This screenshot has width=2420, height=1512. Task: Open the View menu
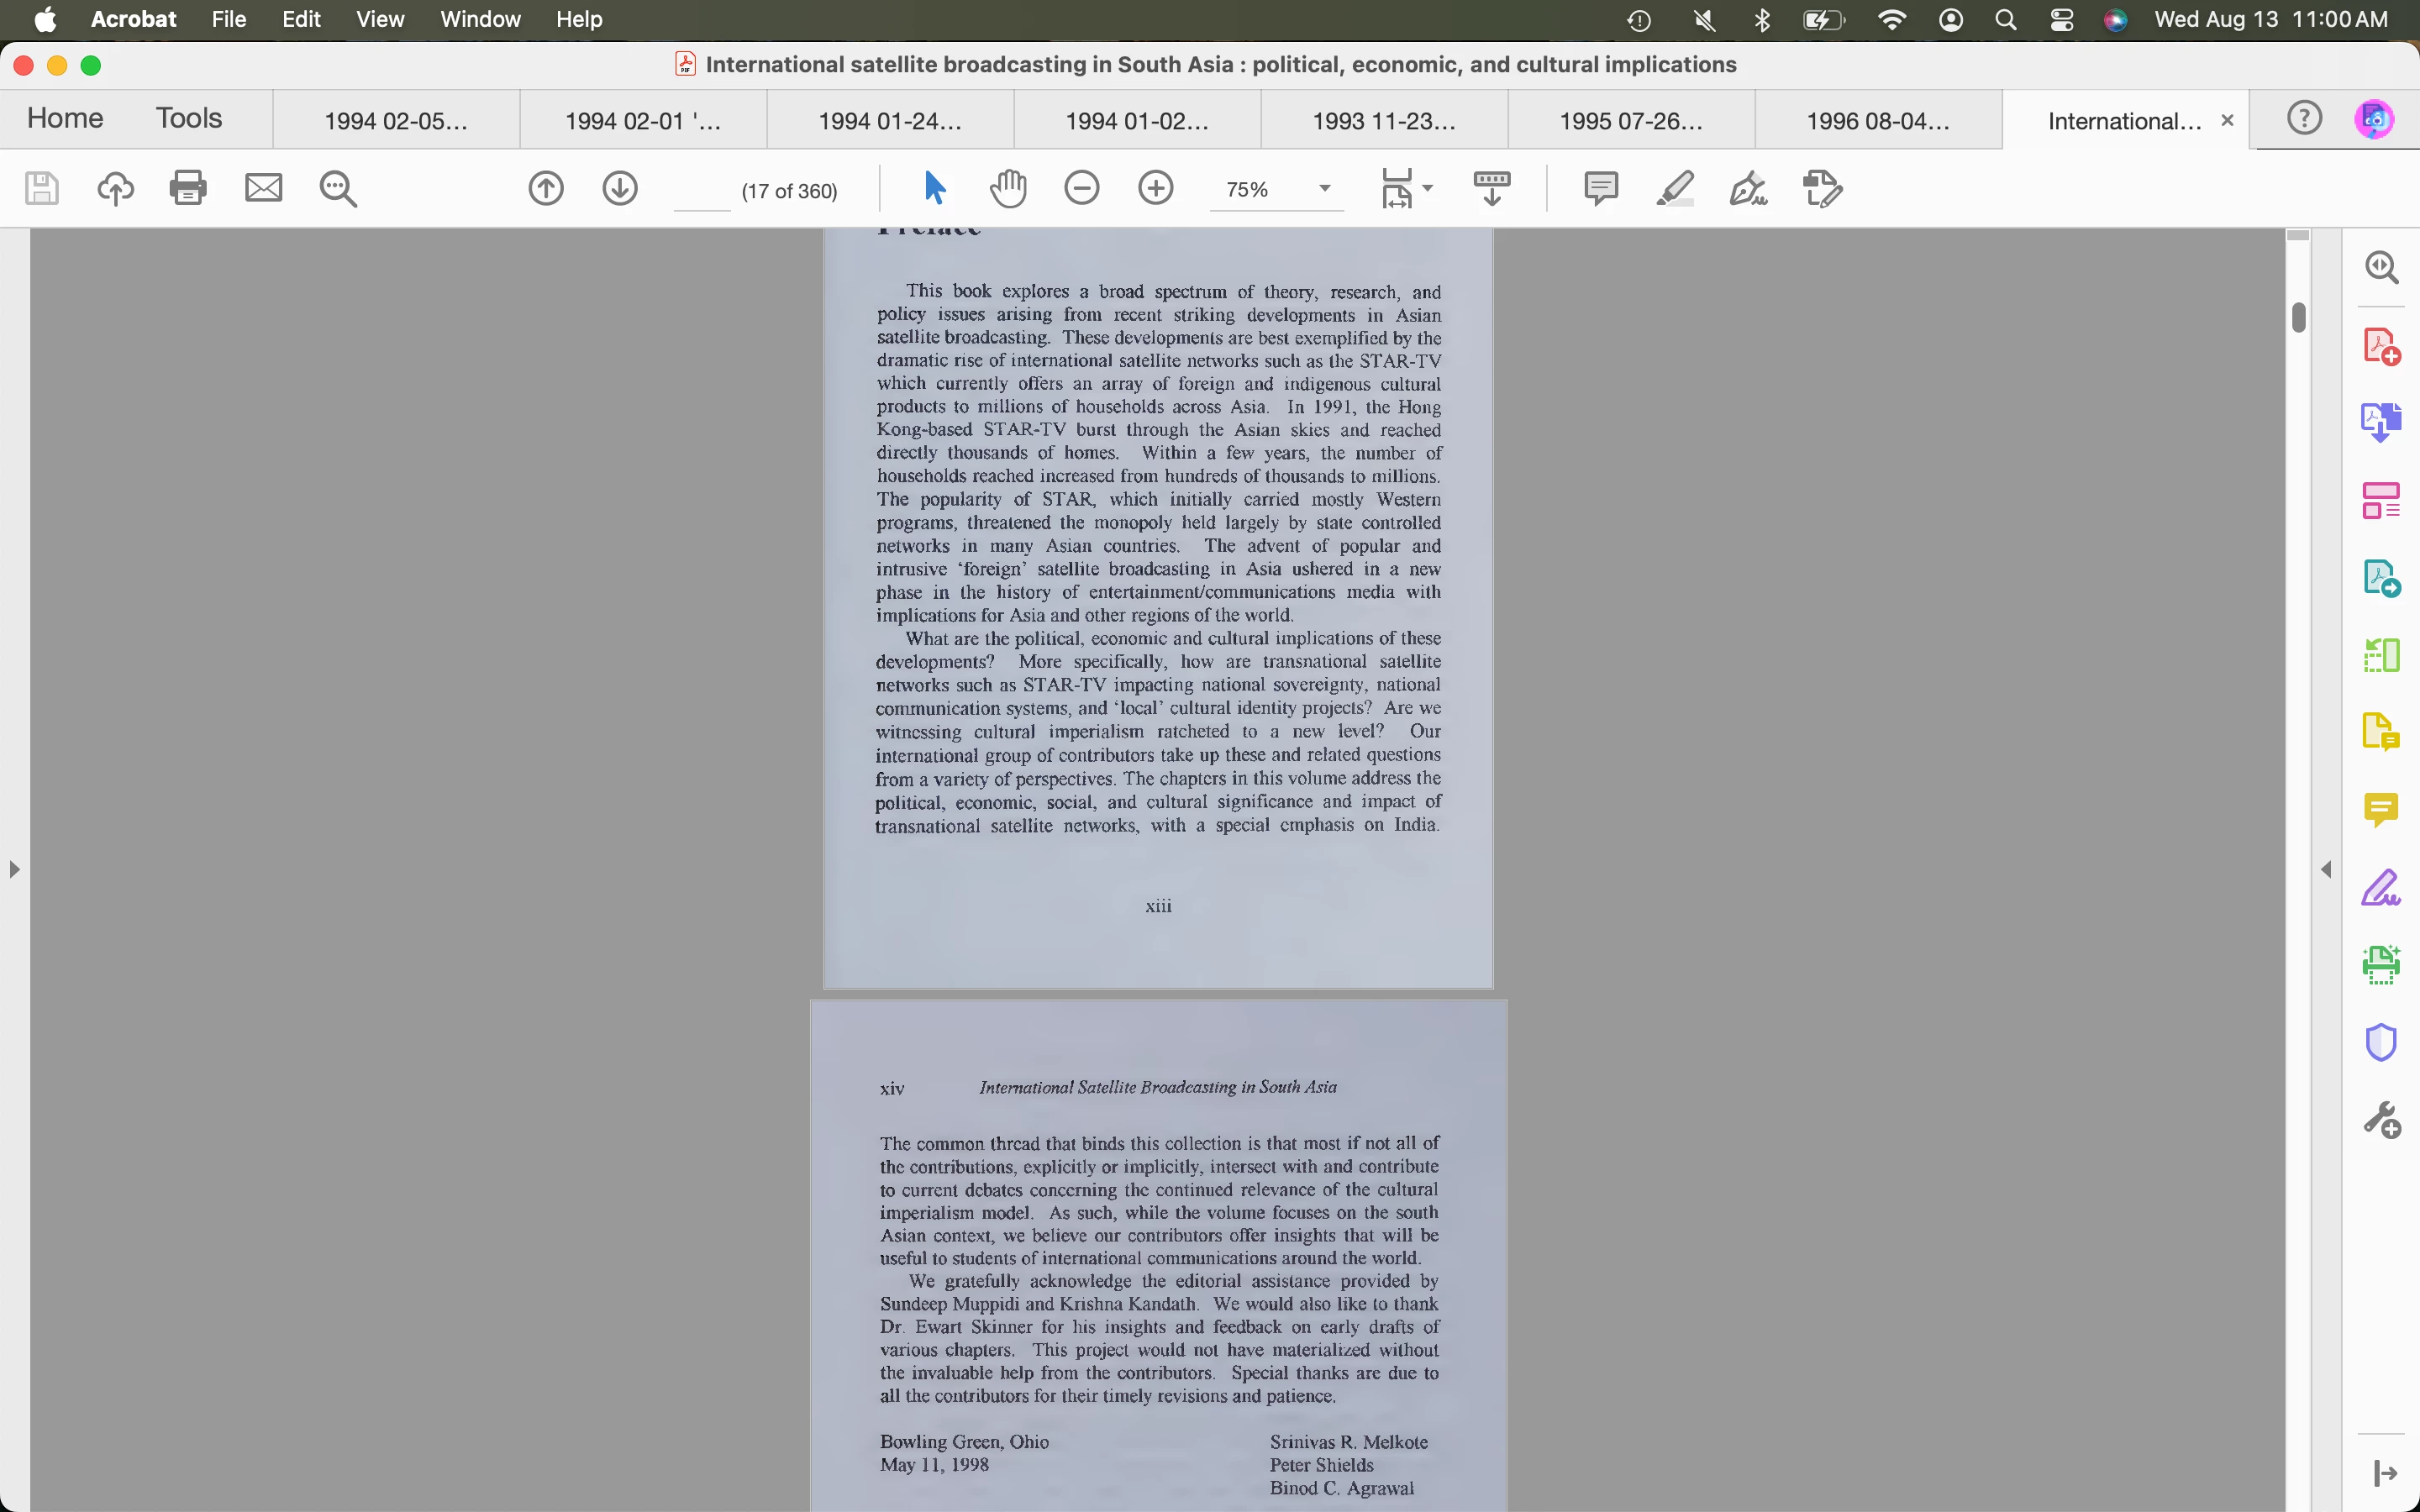click(380, 19)
